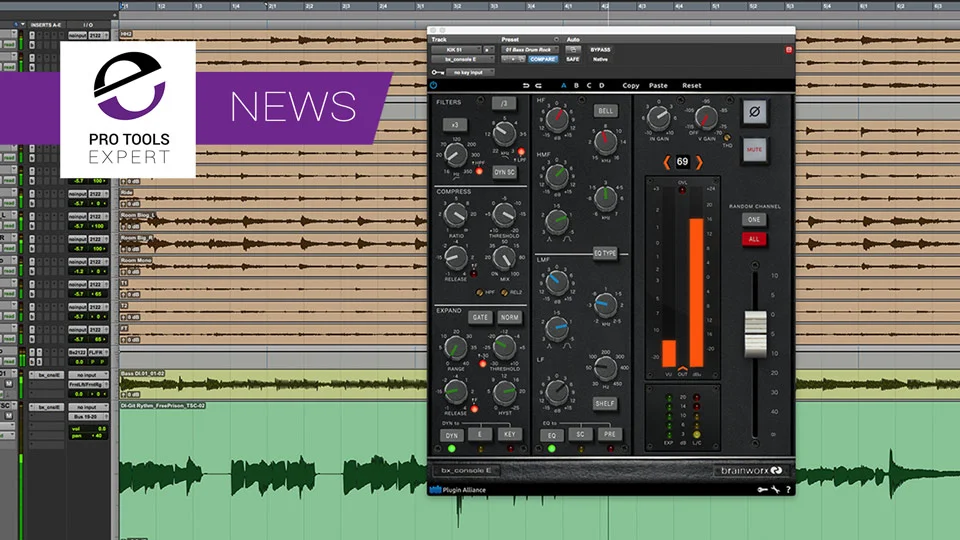Image resolution: width=960 pixels, height=540 pixels.
Task: Open the question mark help icon
Action: click(x=788, y=490)
